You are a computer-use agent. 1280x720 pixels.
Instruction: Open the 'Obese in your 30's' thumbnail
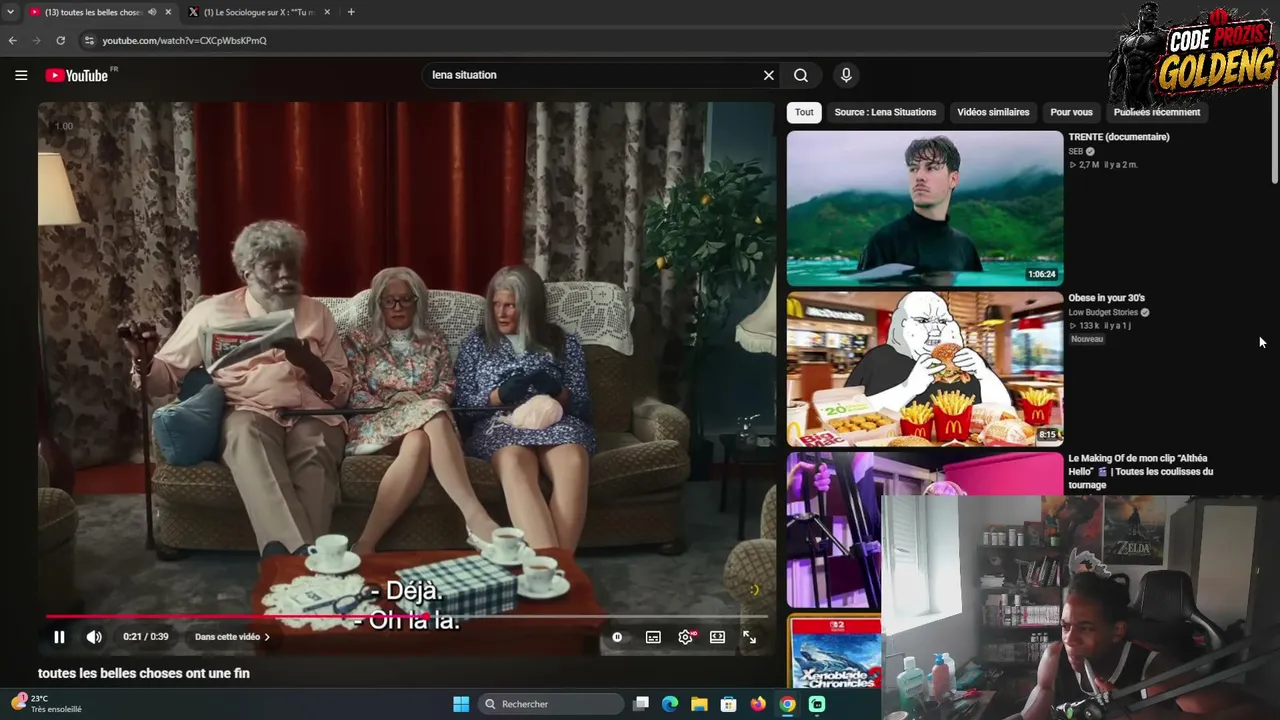925,369
